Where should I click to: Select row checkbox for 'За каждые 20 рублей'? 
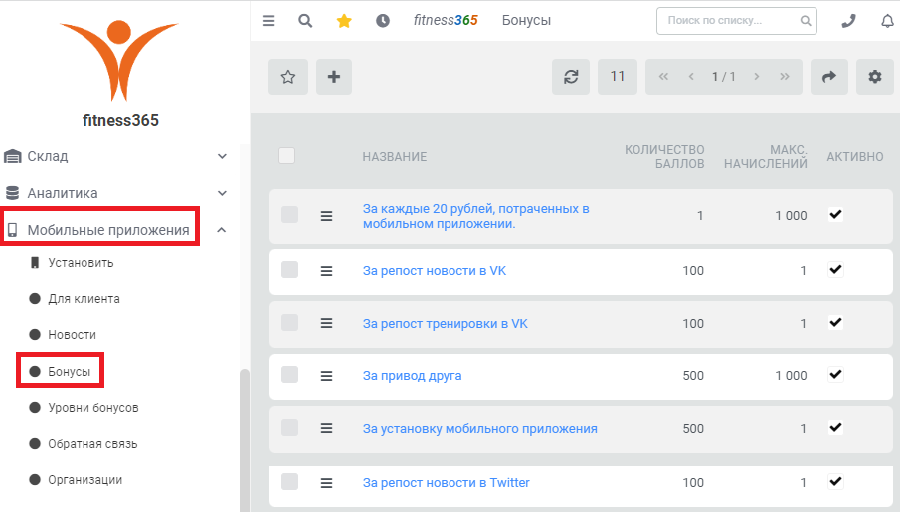289,215
